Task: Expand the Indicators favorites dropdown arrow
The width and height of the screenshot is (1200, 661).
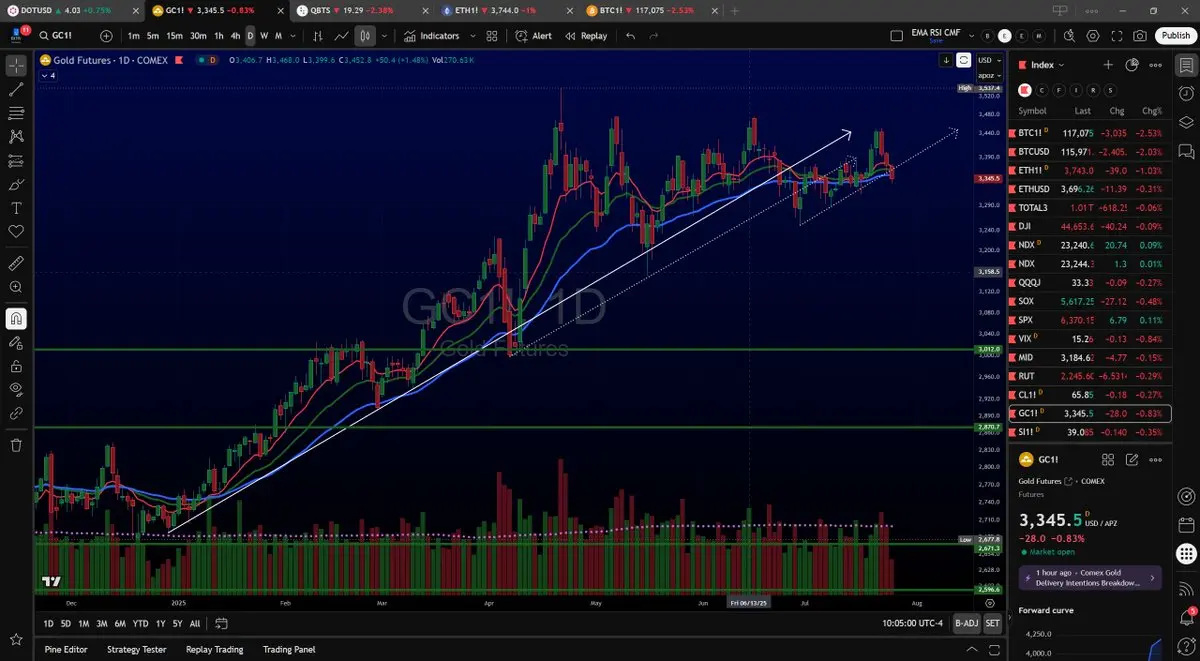Action: point(472,36)
